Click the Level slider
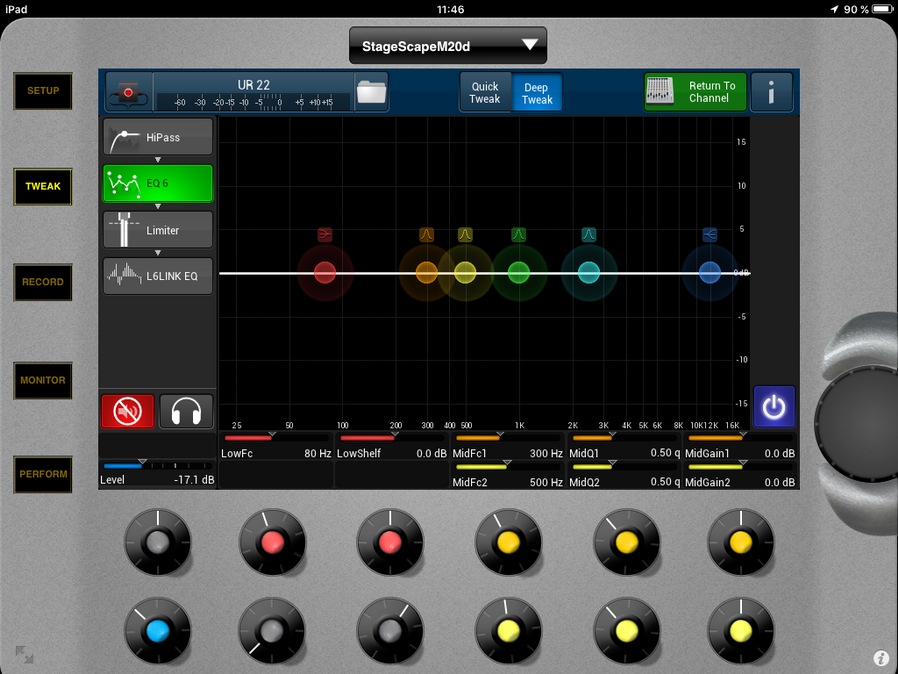898x674 pixels. pyautogui.click(x=157, y=466)
